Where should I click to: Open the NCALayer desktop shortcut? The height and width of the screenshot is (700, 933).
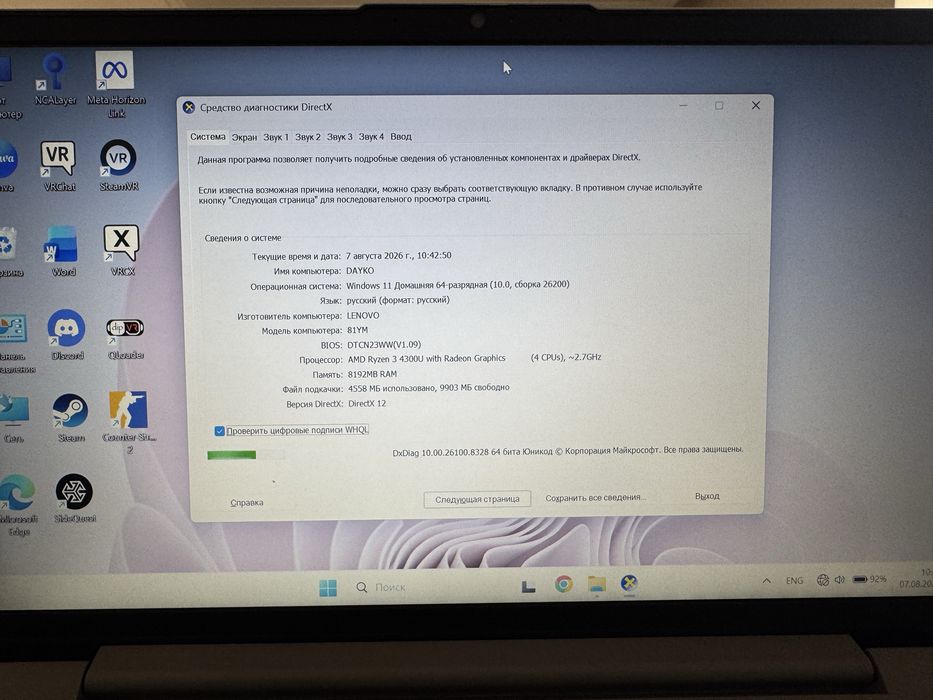coord(55,79)
